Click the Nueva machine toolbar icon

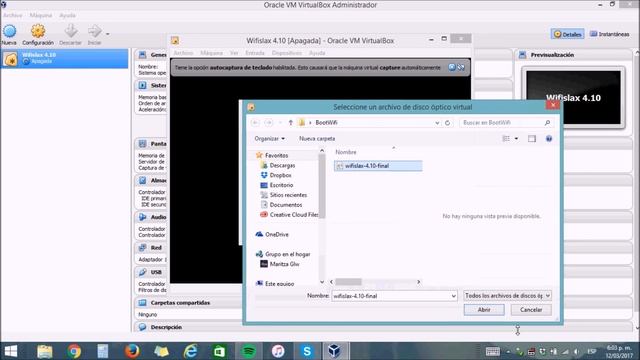tap(9, 31)
